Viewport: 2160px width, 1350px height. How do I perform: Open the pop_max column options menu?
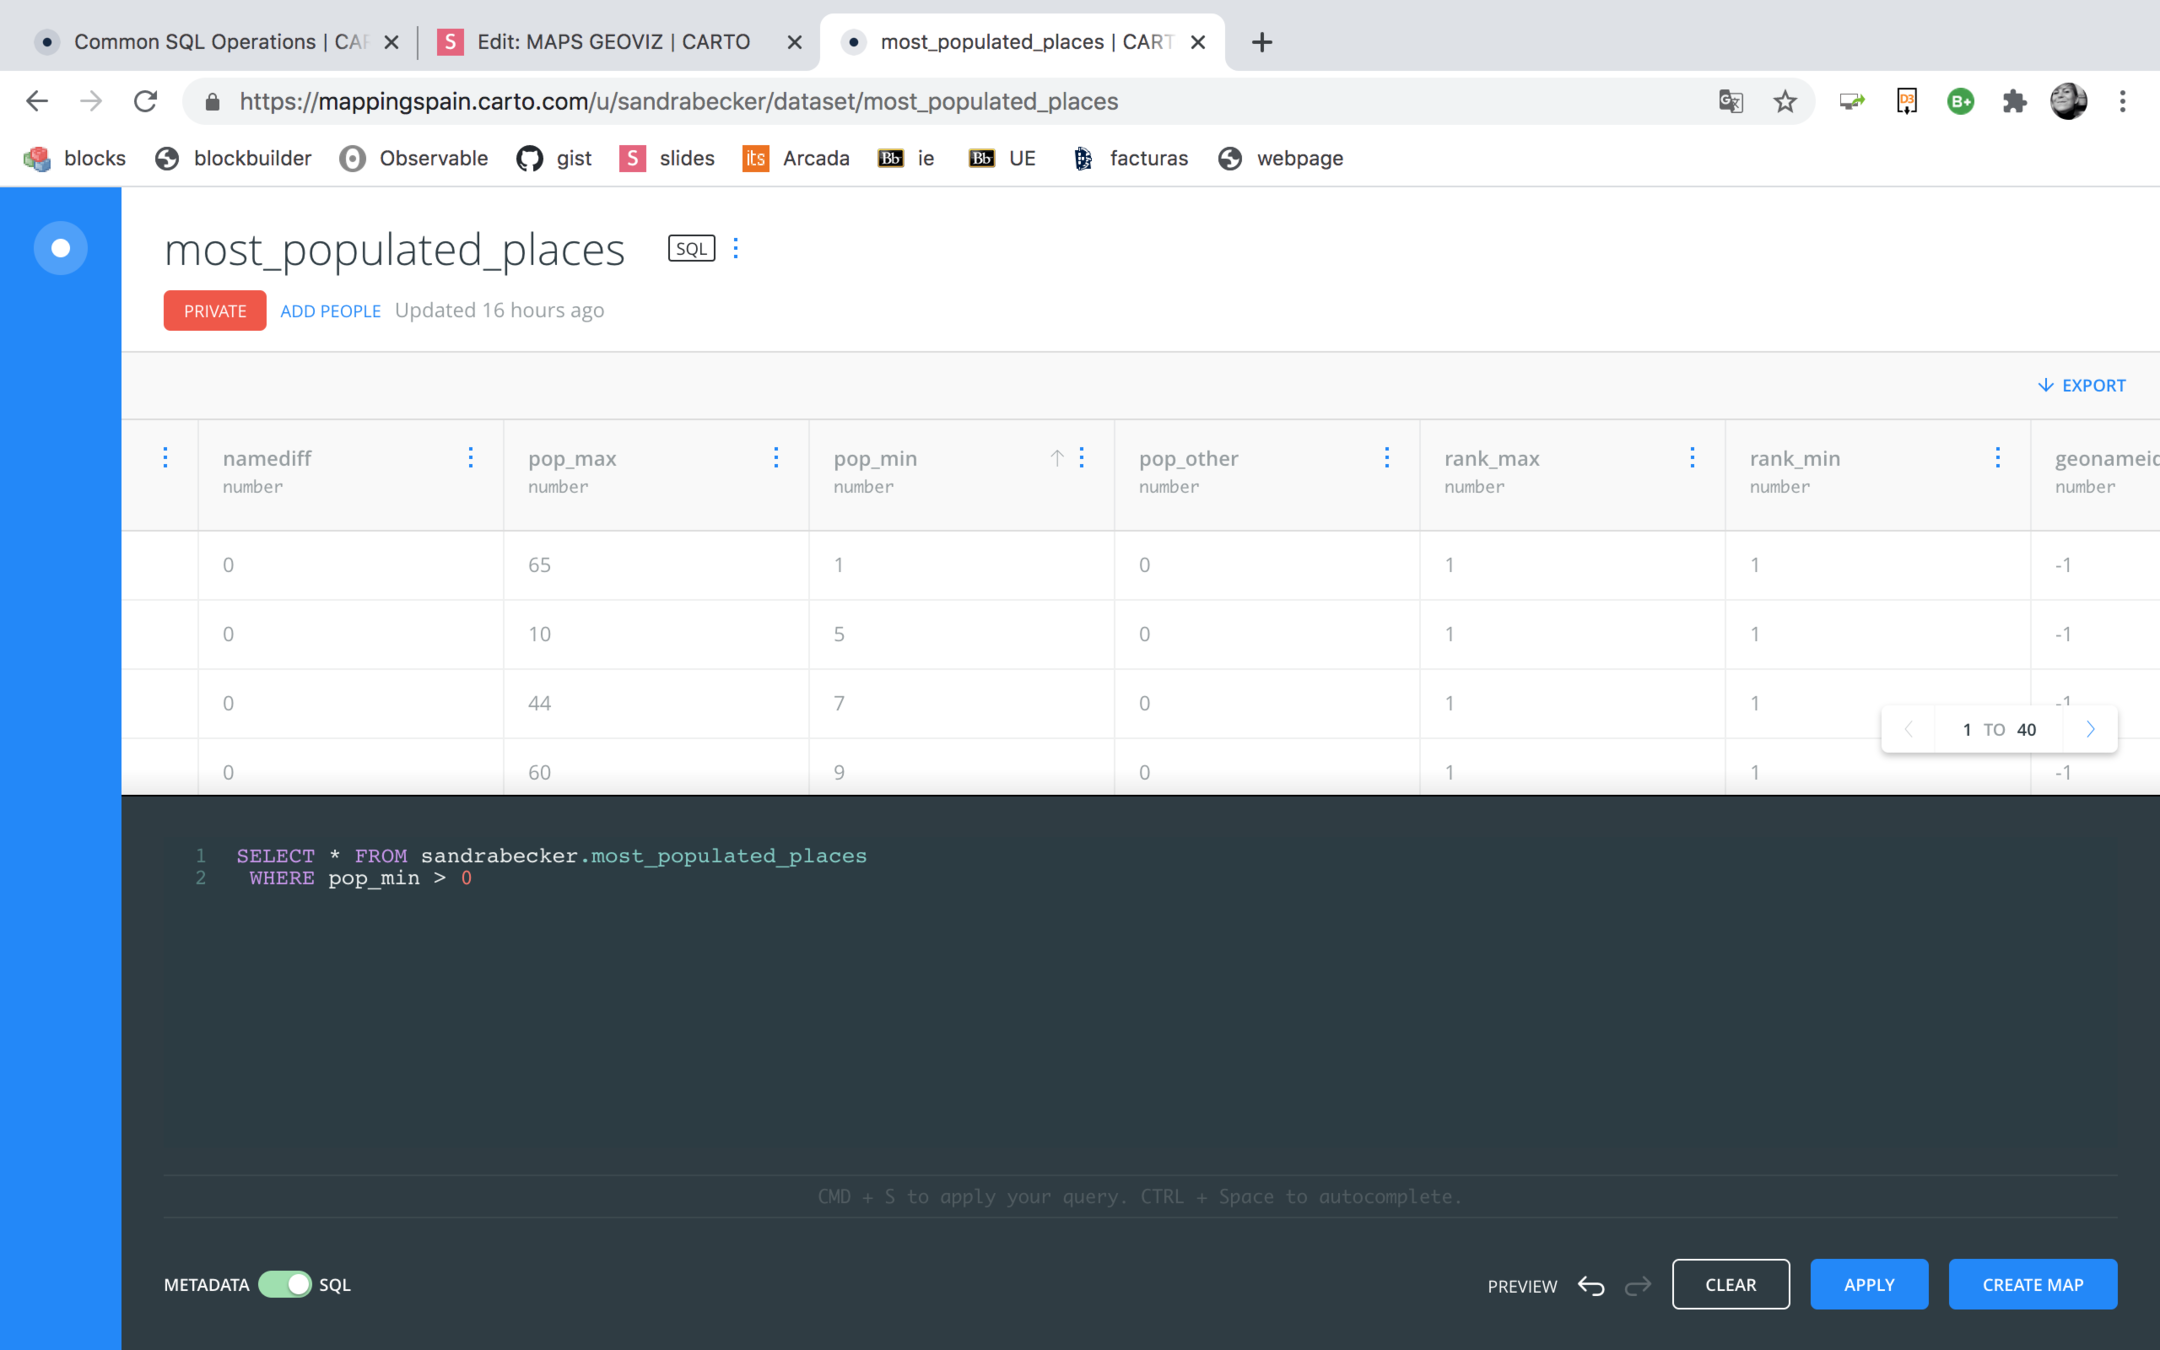click(x=776, y=458)
